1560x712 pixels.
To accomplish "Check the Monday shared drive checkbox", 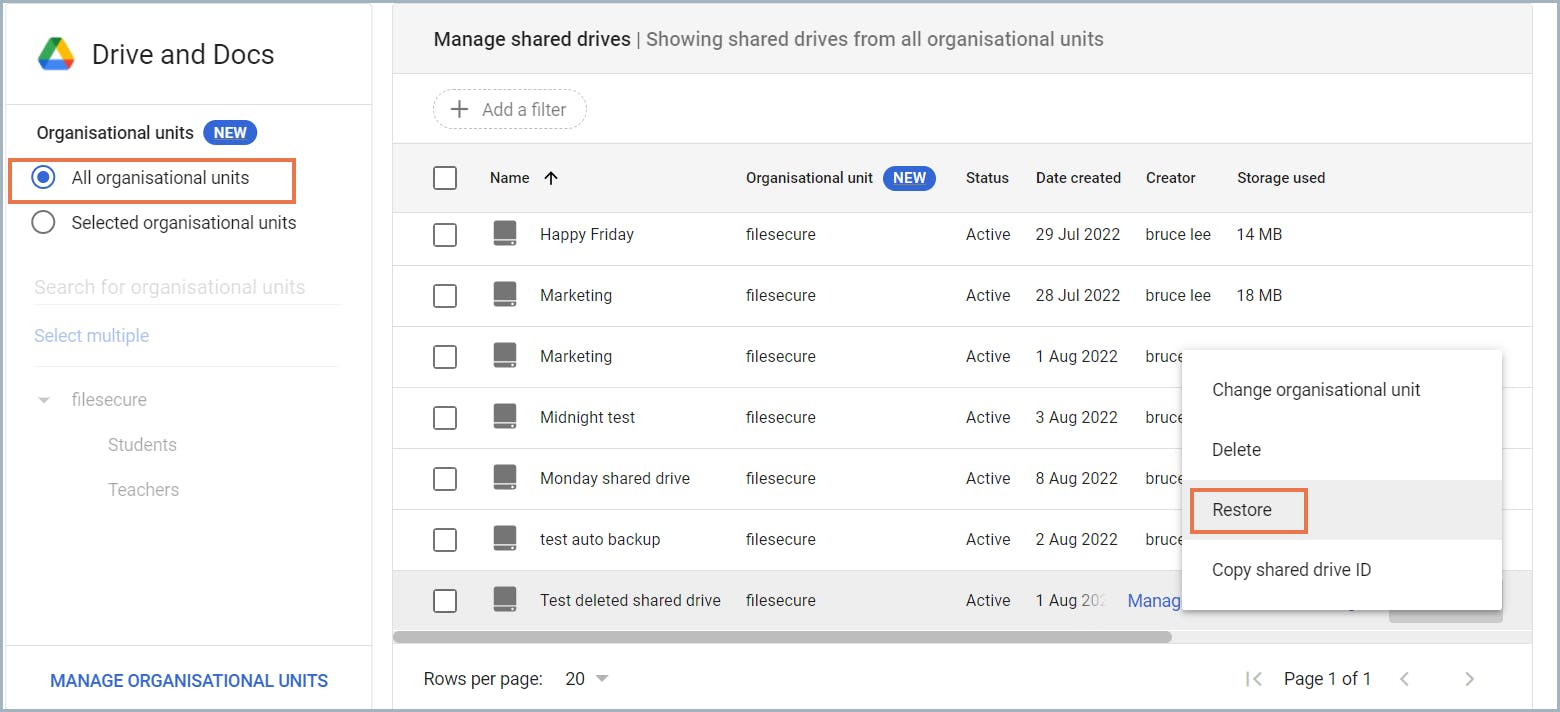I will (x=445, y=479).
